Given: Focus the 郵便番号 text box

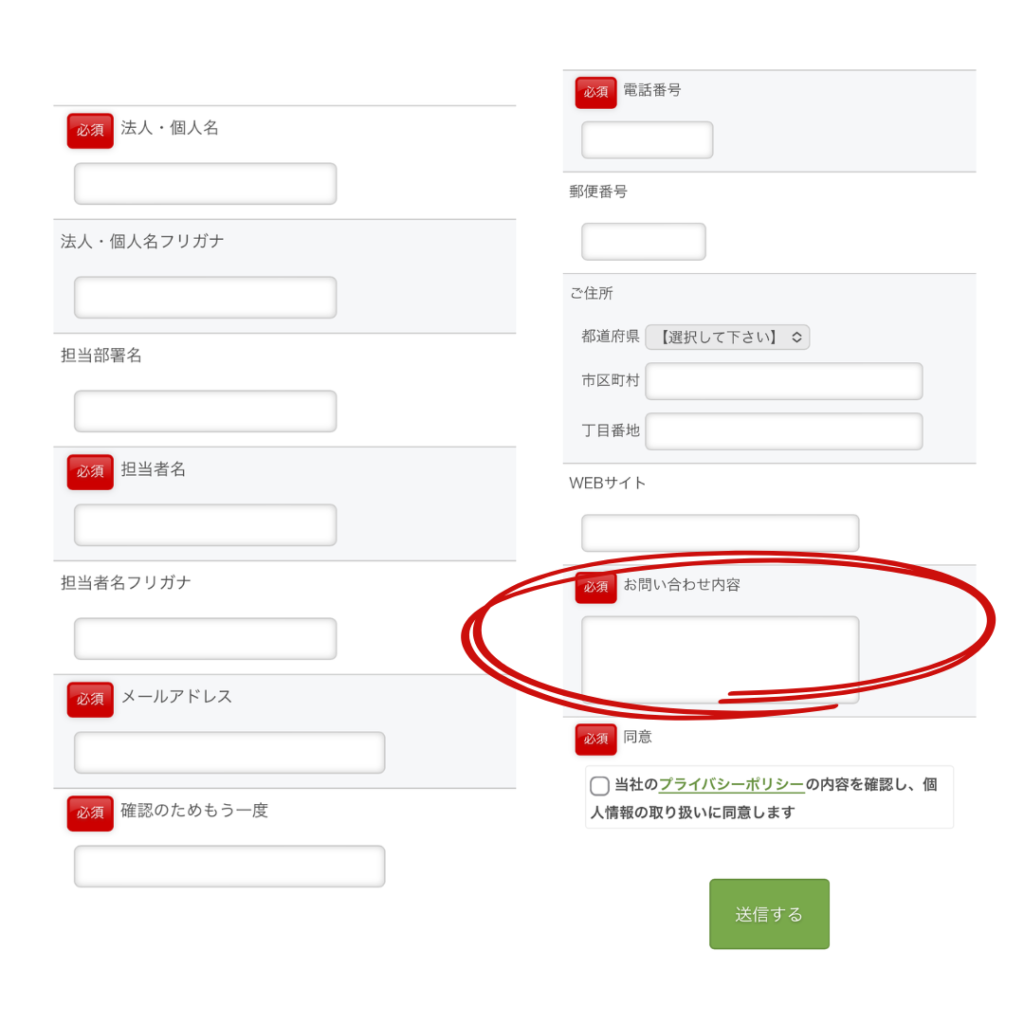Looking at the screenshot, I should pyautogui.click(x=643, y=242).
